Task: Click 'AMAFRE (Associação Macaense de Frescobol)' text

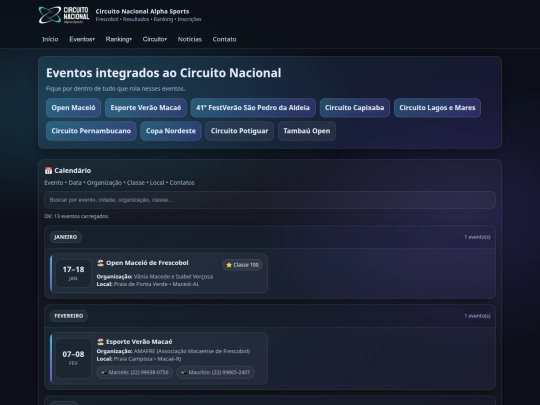Action: click(x=192, y=351)
